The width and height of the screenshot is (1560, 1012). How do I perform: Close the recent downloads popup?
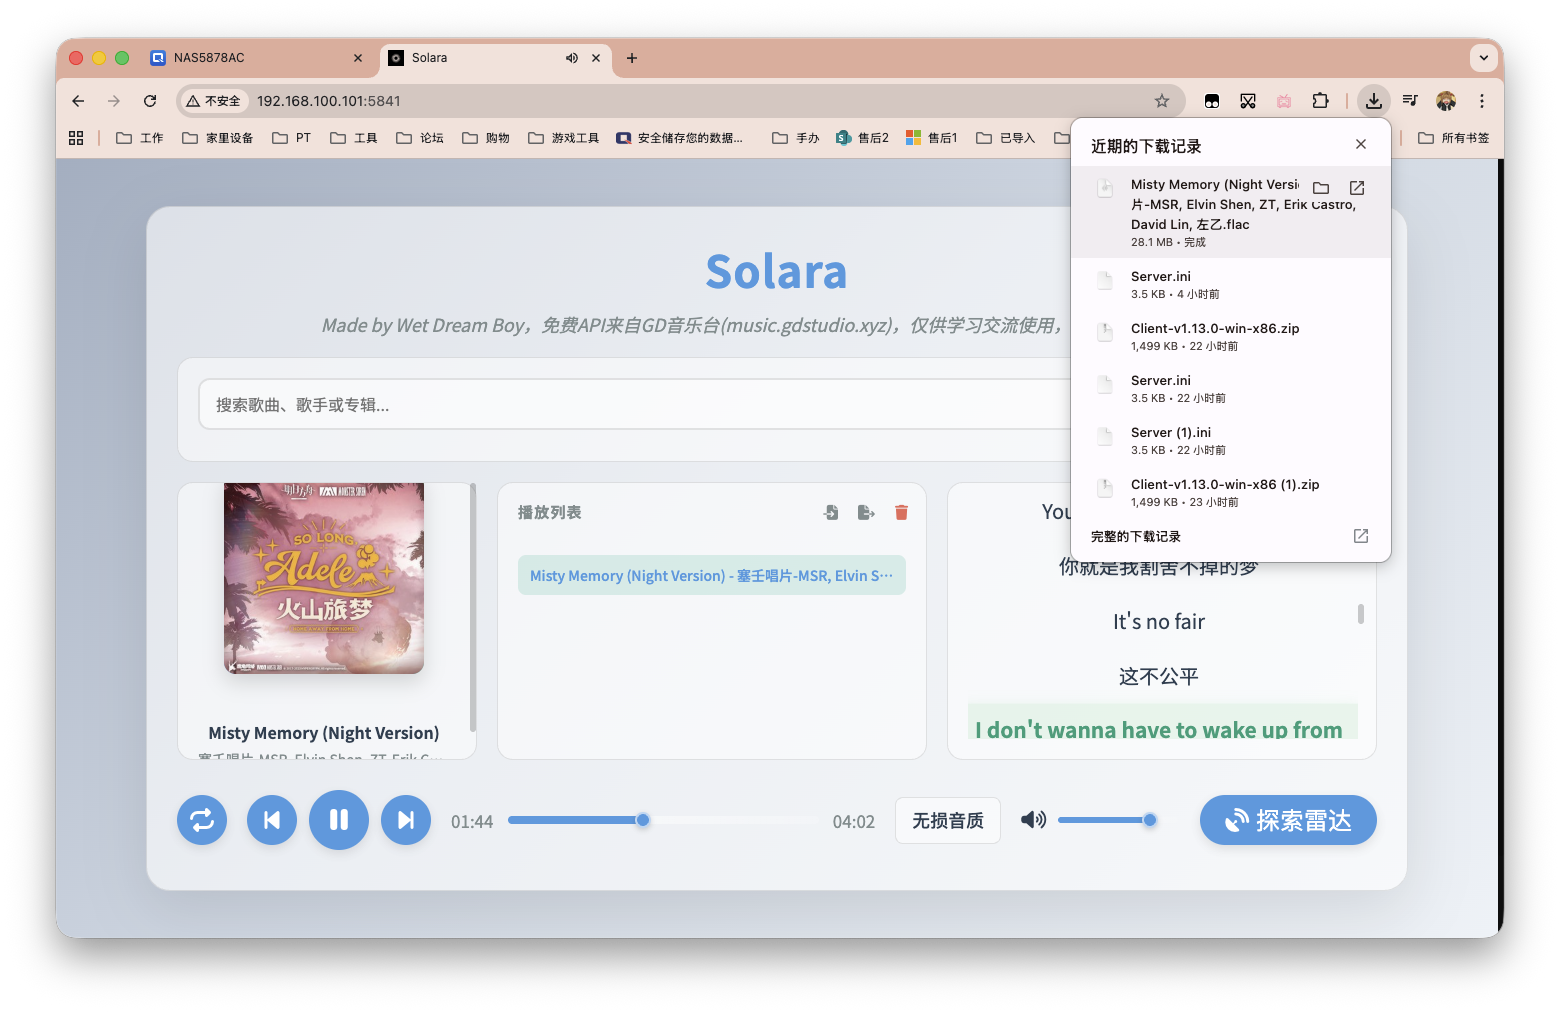click(x=1361, y=144)
